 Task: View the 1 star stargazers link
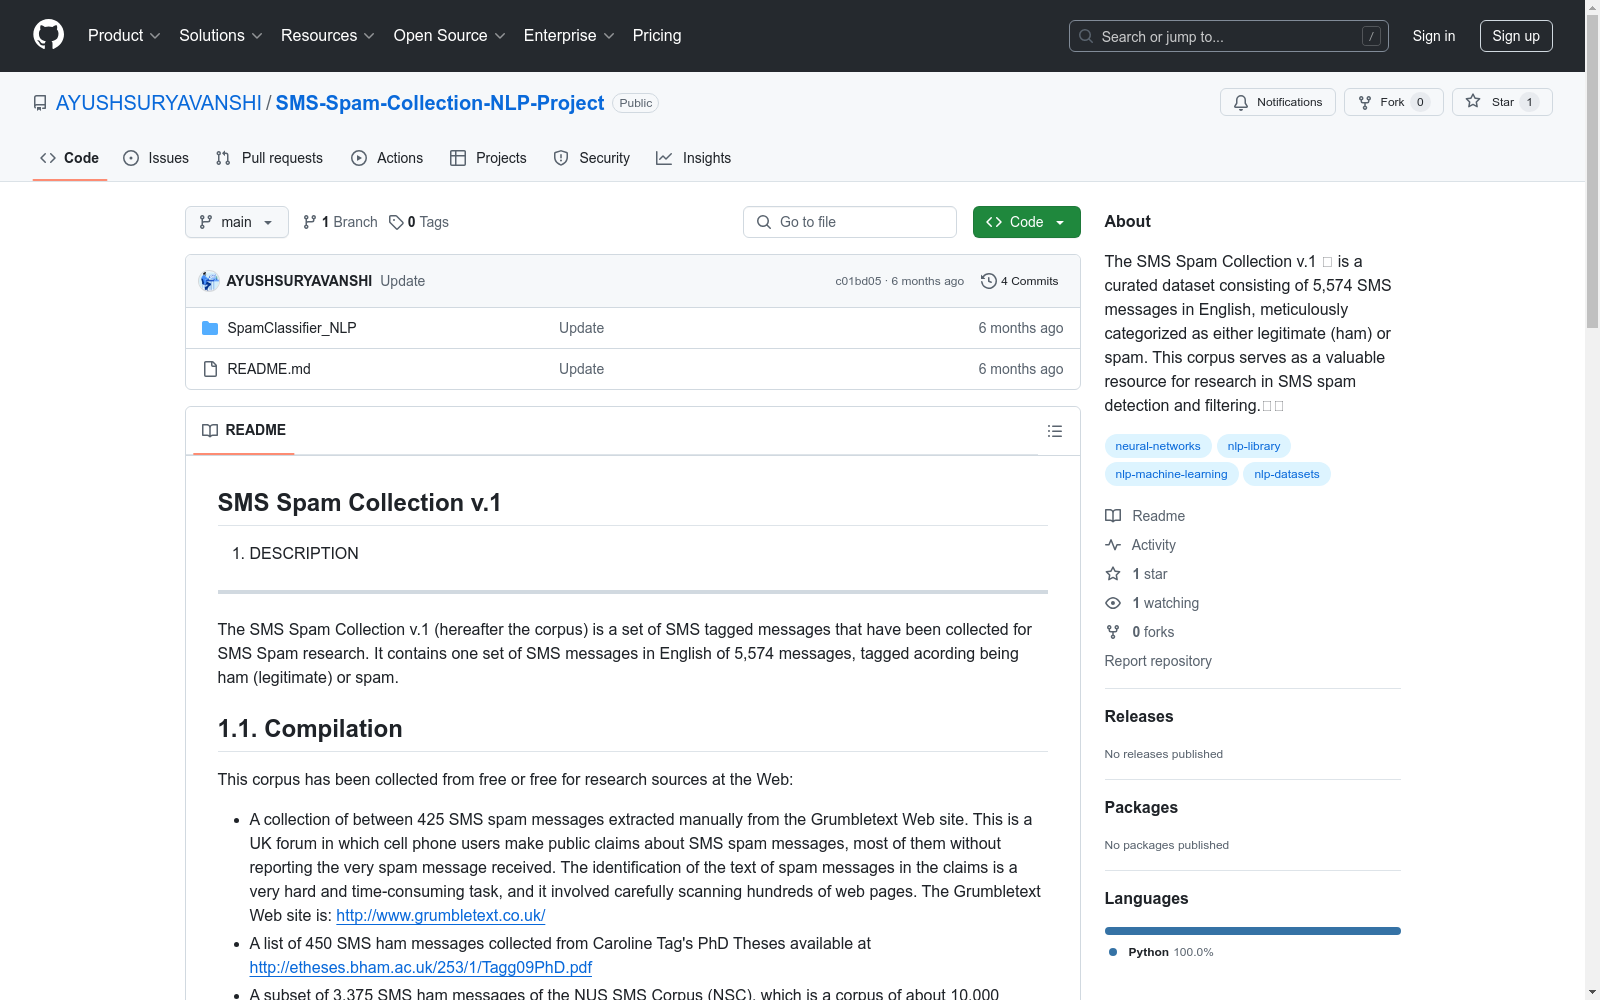(x=1136, y=574)
